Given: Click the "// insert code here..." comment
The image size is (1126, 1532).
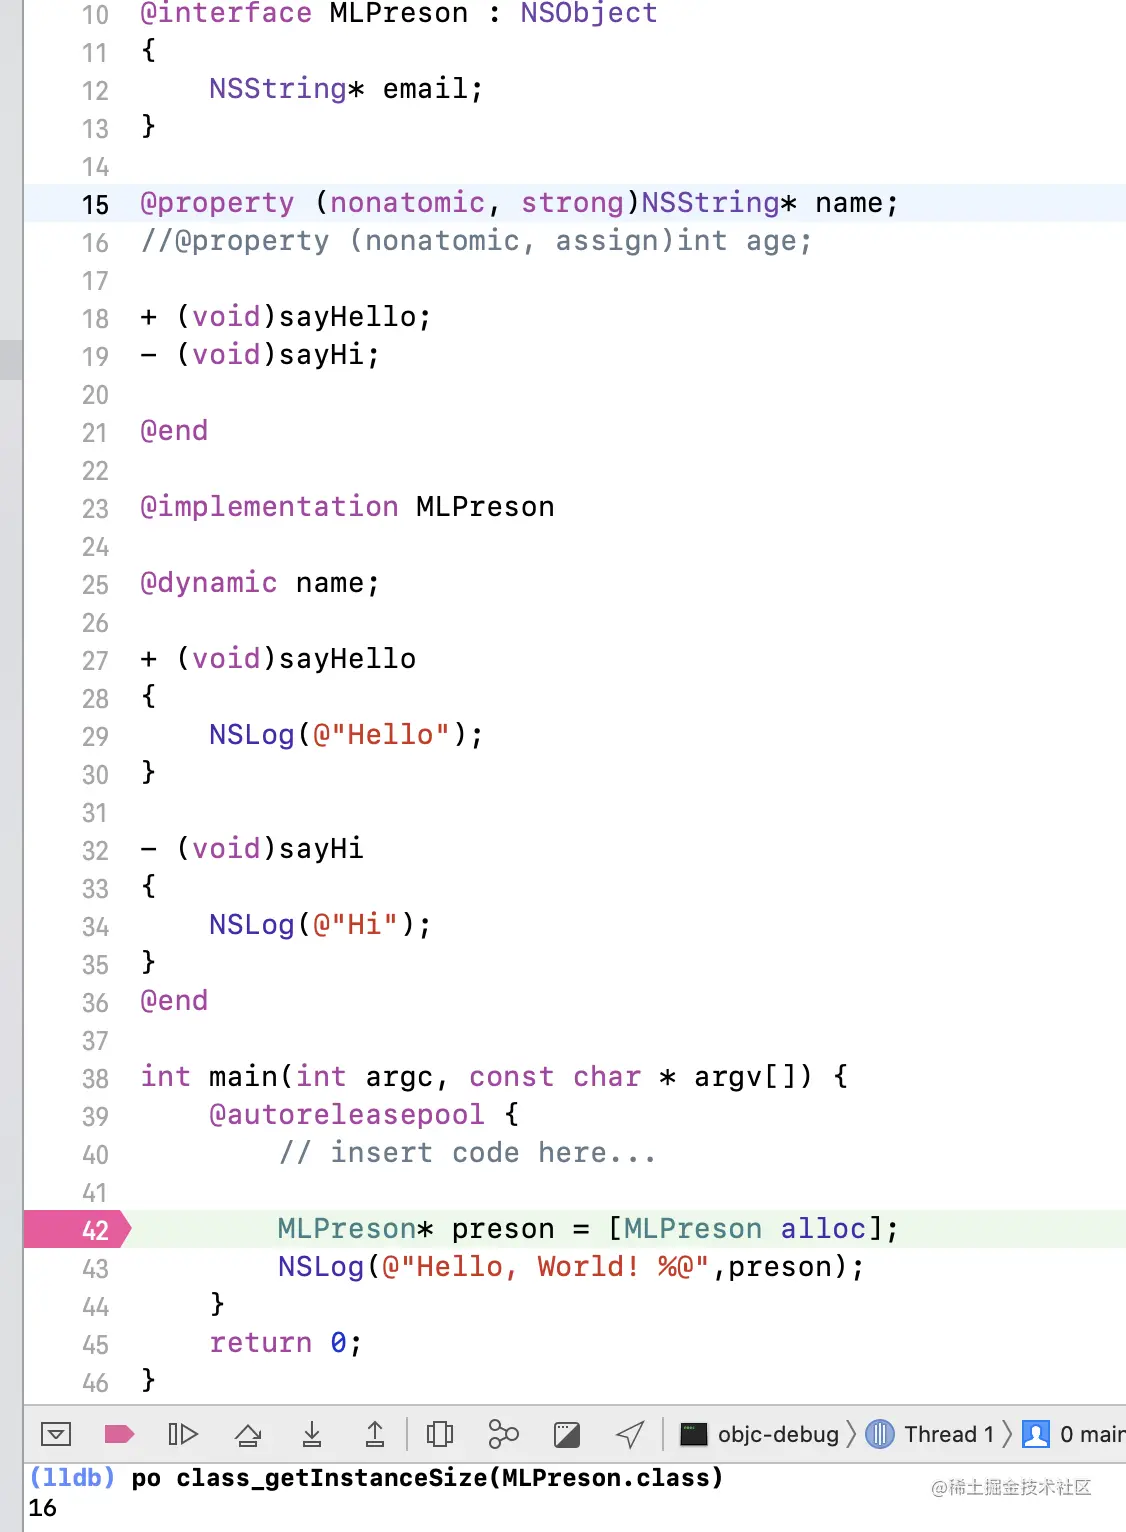Looking at the screenshot, I should (x=468, y=1153).
